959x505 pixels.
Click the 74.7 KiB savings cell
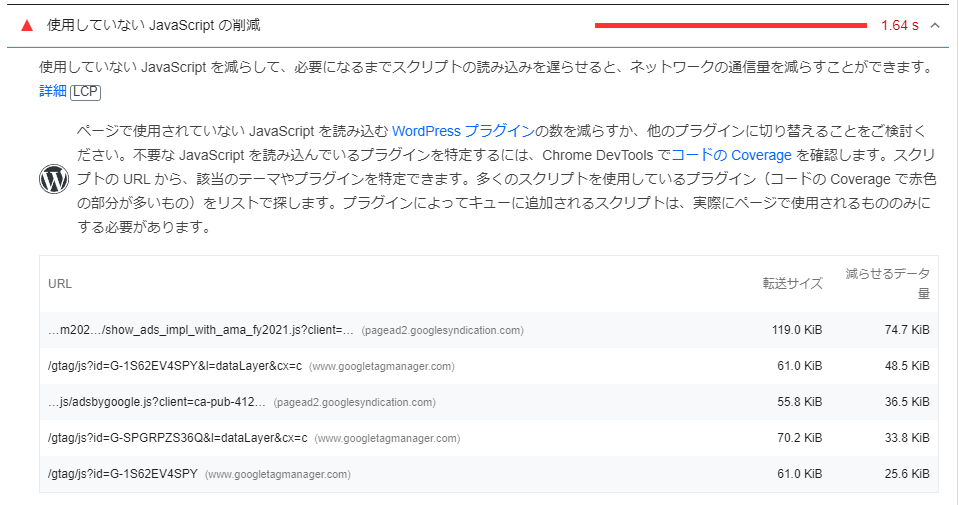coord(907,330)
